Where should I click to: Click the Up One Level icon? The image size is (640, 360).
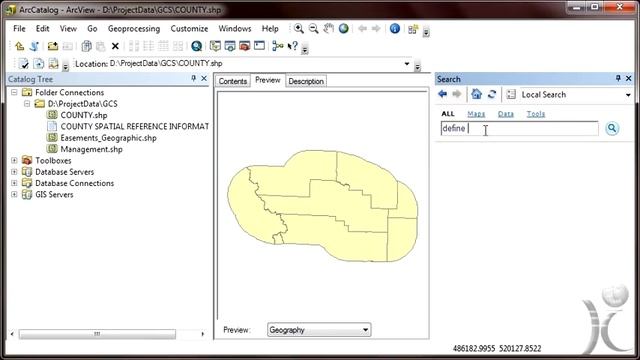[x=19, y=46]
